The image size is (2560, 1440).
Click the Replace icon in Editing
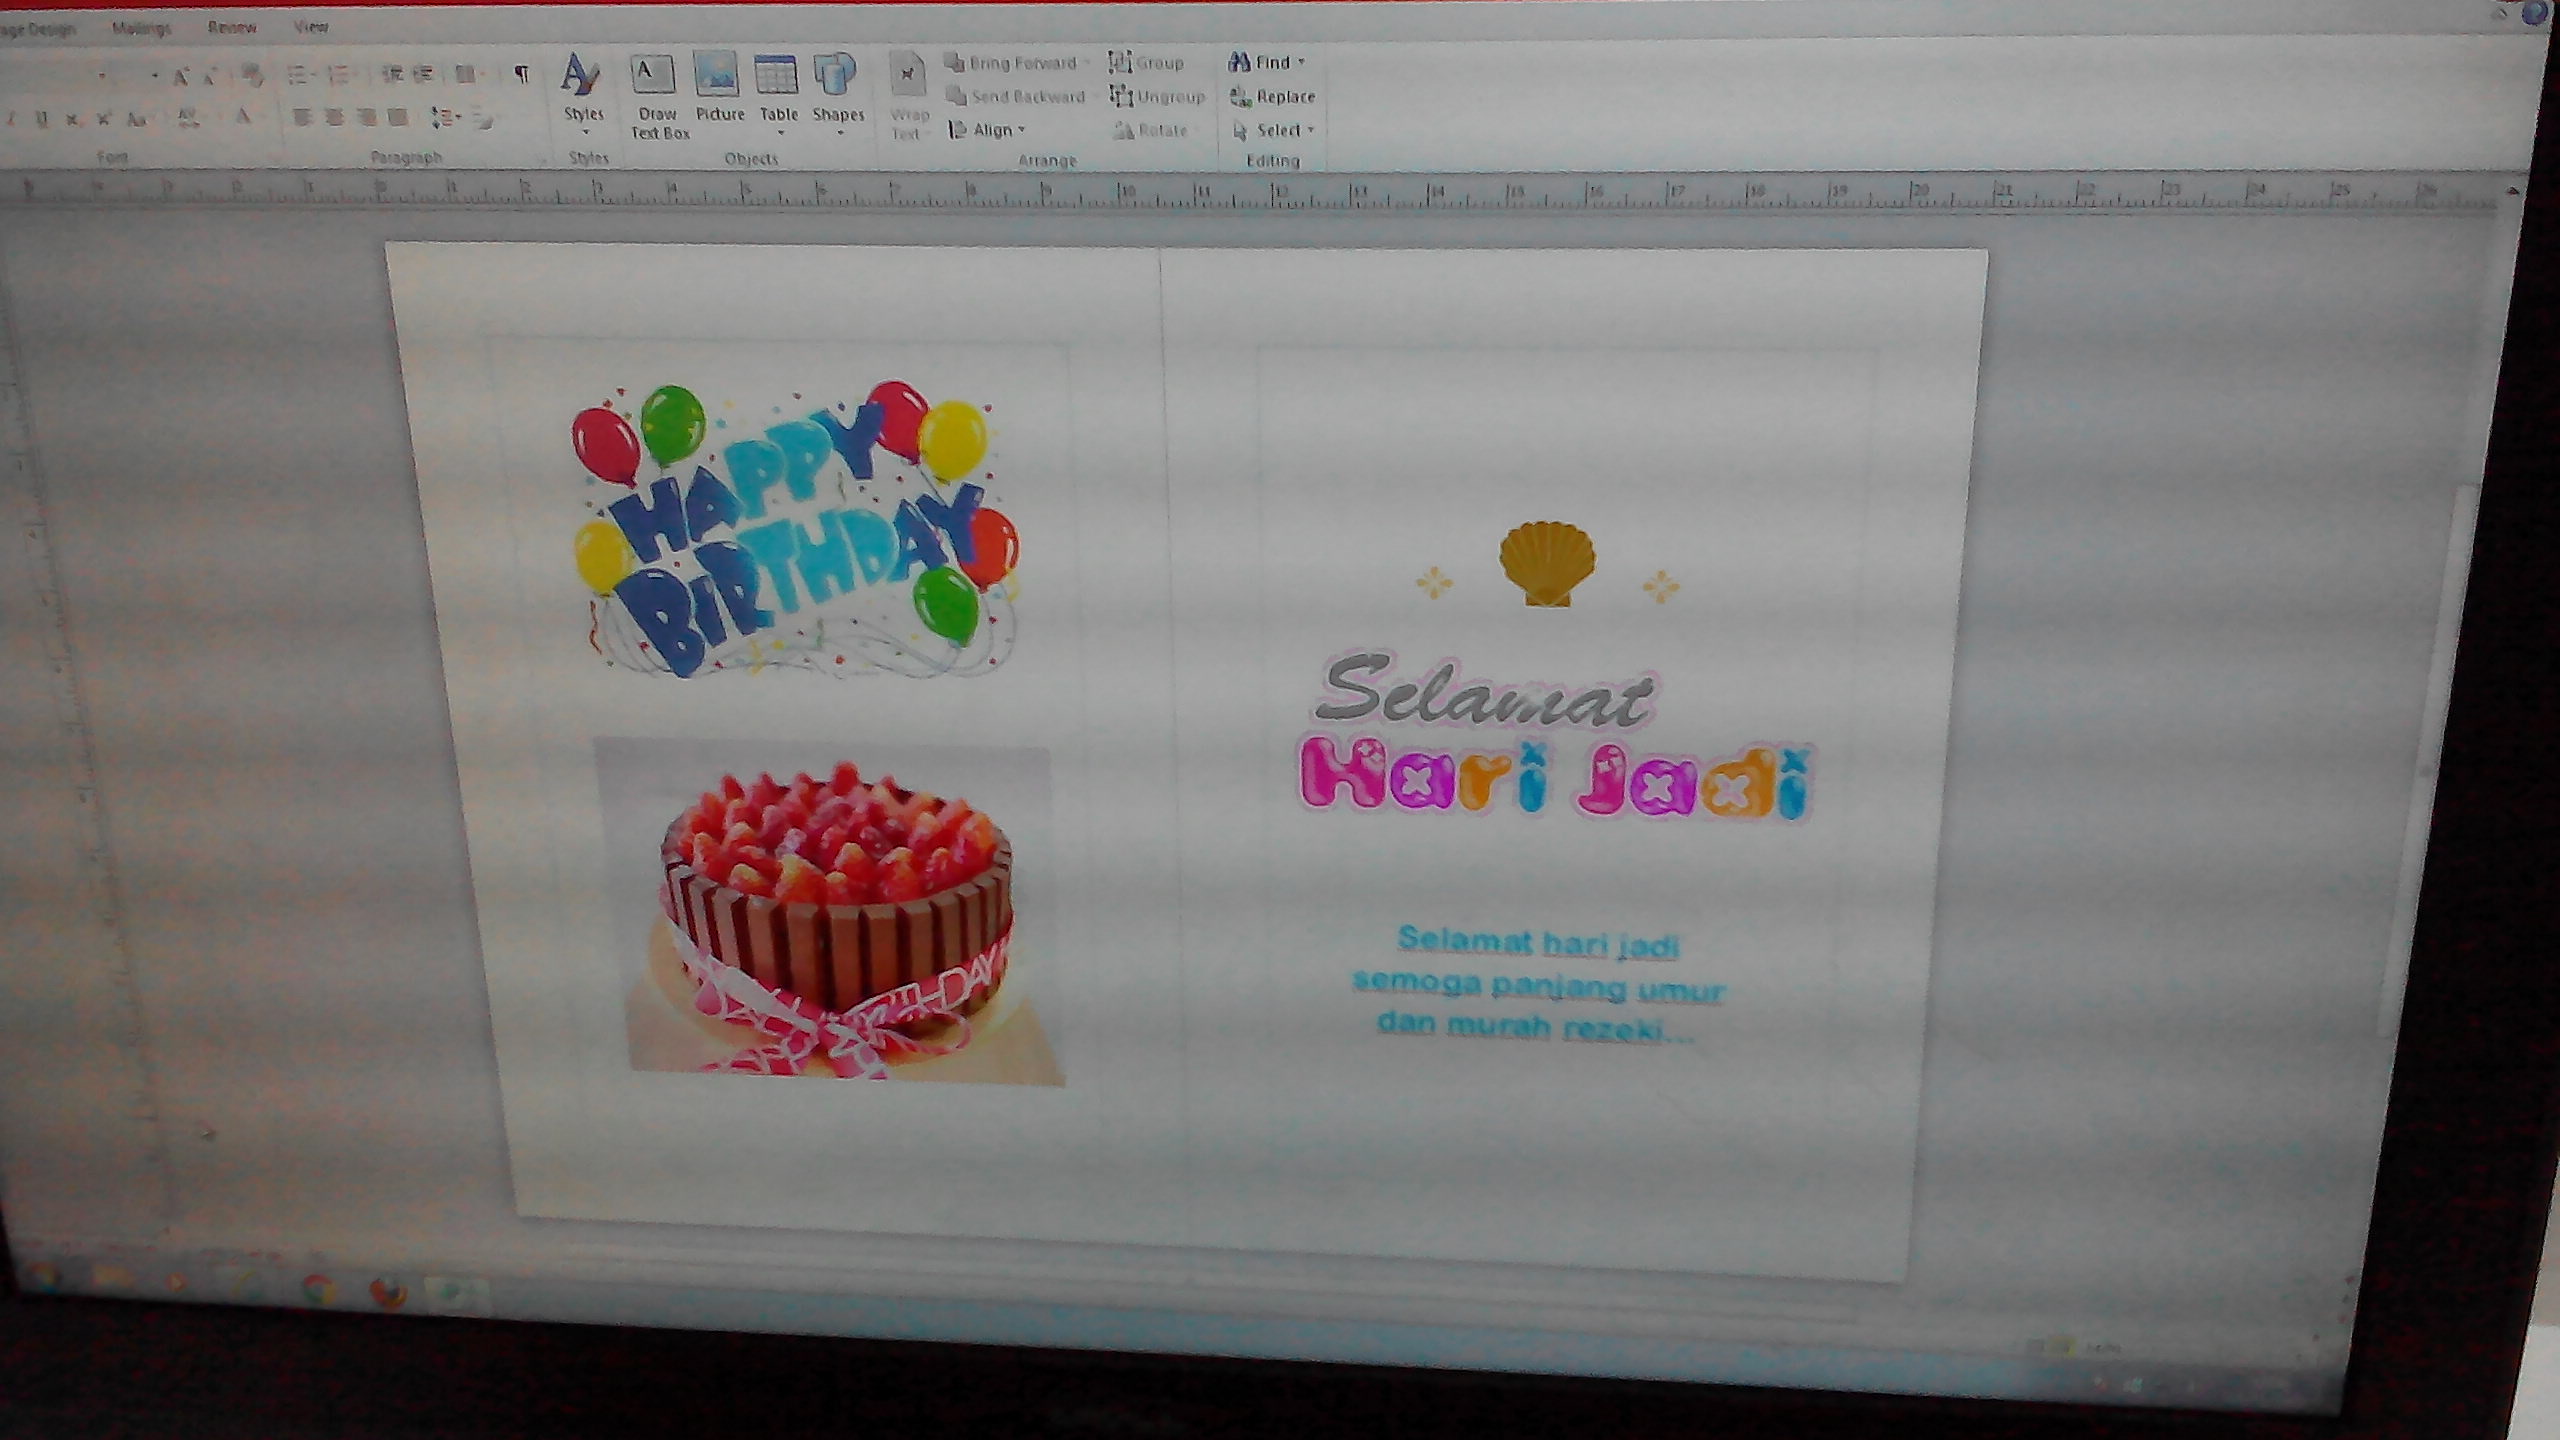(x=1242, y=97)
